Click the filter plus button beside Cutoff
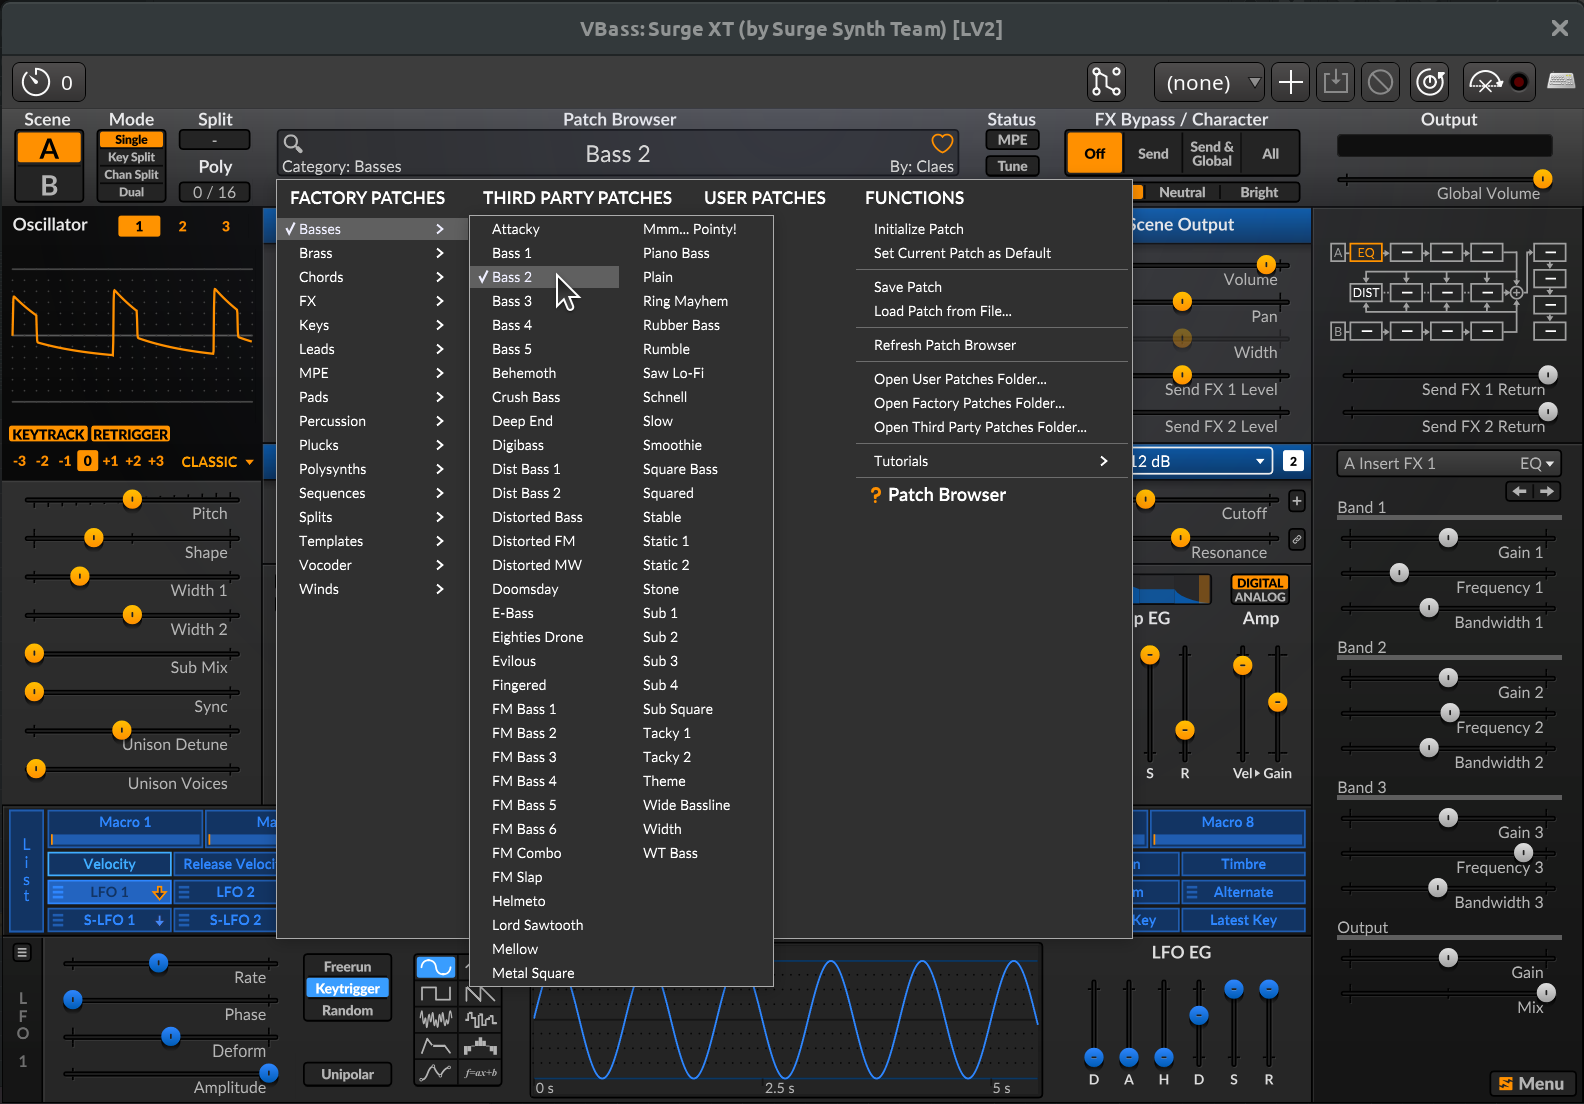 pyautogui.click(x=1296, y=501)
